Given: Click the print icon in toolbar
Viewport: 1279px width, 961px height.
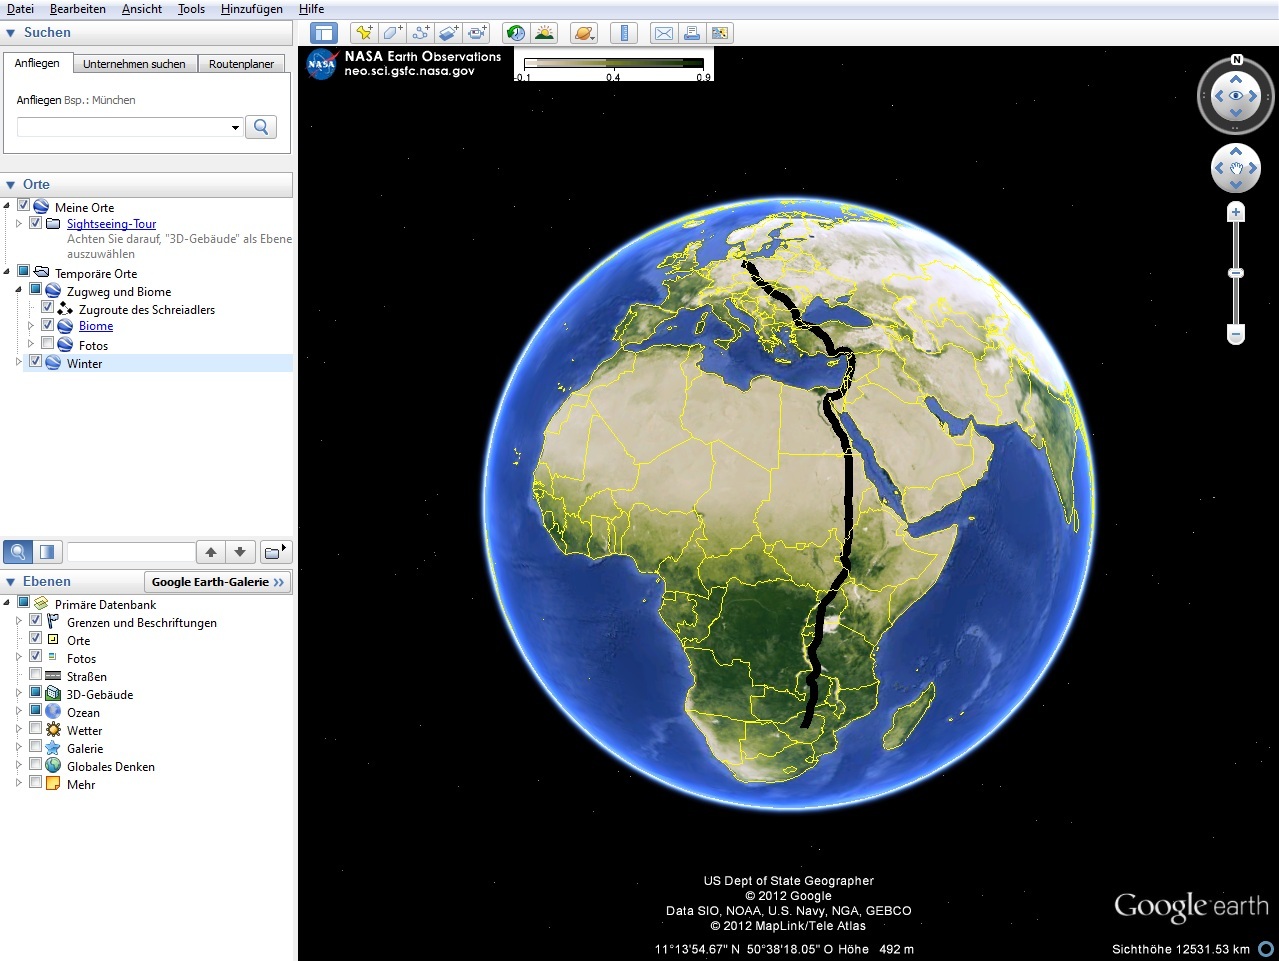Looking at the screenshot, I should click(691, 33).
